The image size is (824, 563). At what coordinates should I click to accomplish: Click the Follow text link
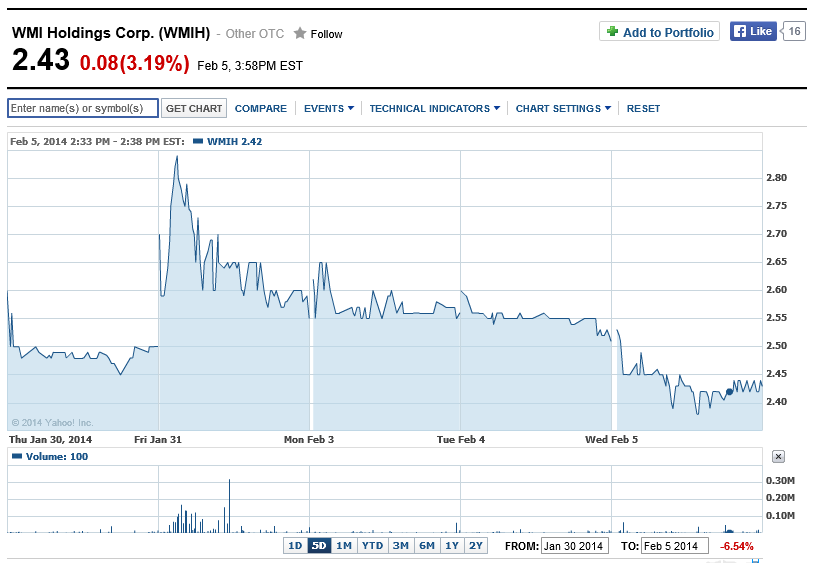pos(326,34)
